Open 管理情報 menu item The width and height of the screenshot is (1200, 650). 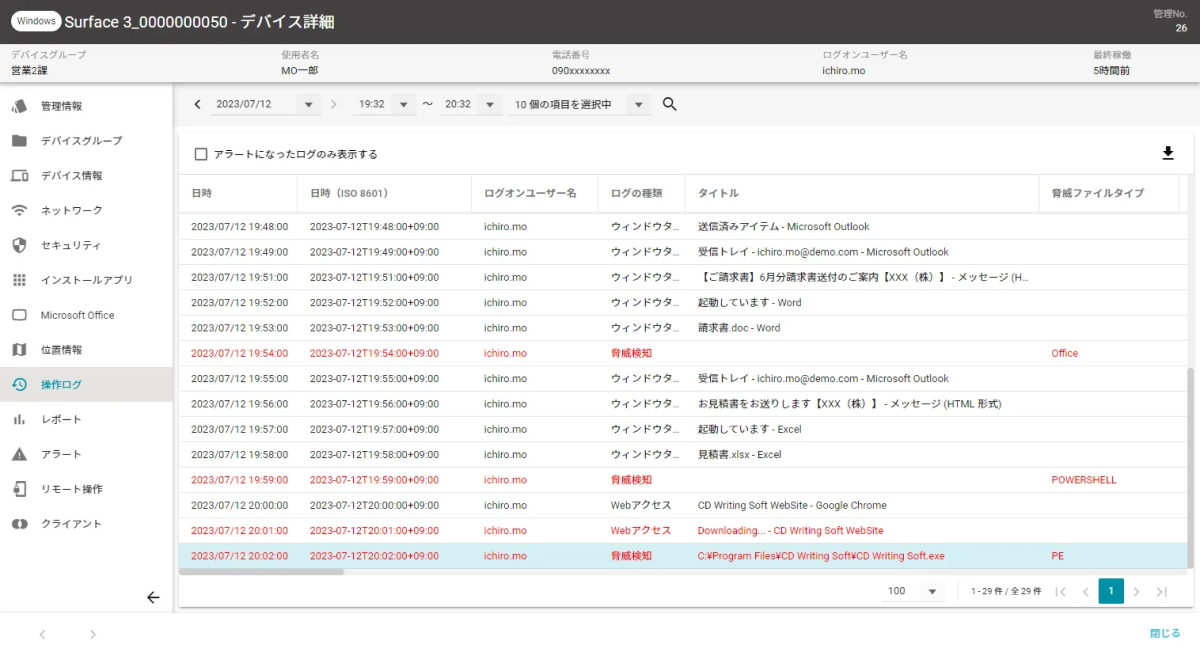point(87,106)
